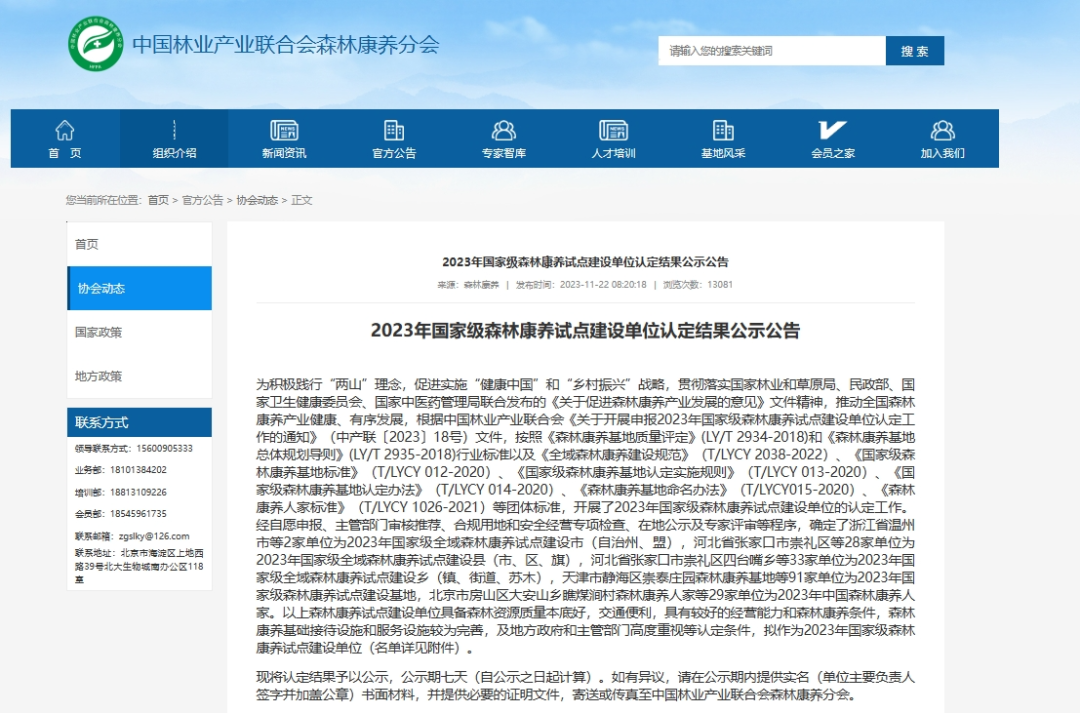Image resolution: width=1080 pixels, height=713 pixels.
Task: Open the 专家智库 menu label
Action: tap(503, 153)
